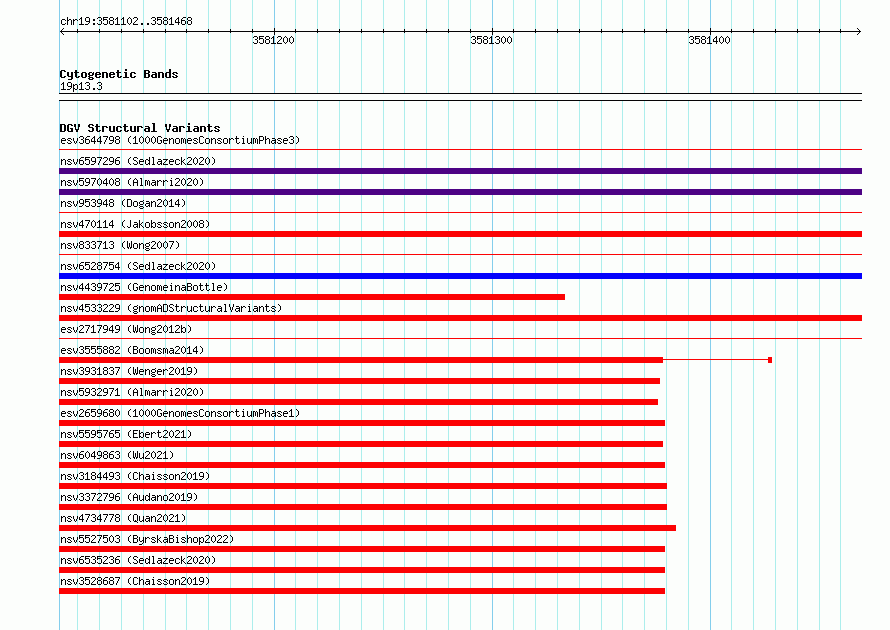
Task: Select the 19p13.3 band label
Action: [81, 86]
